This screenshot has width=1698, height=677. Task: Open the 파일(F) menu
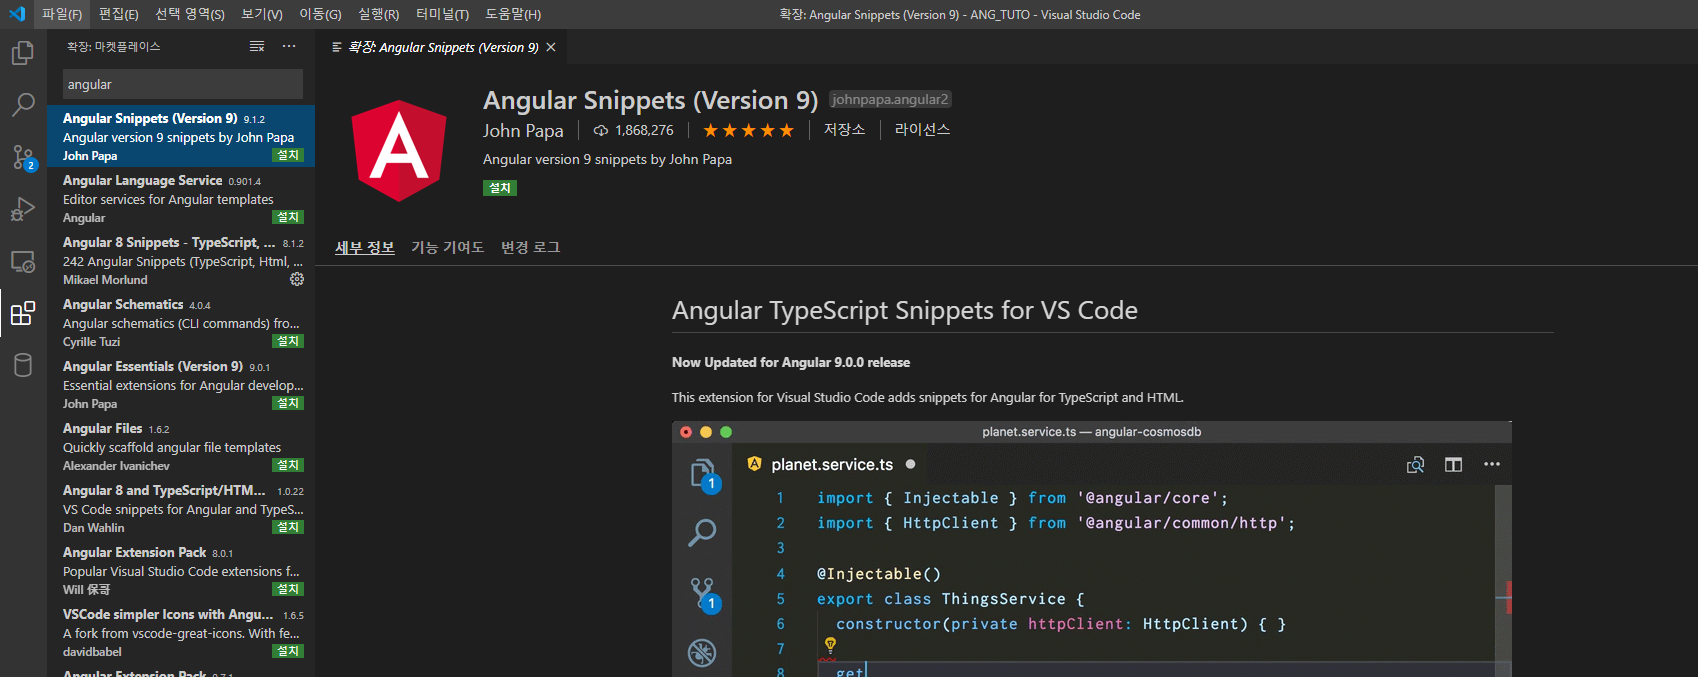click(62, 14)
